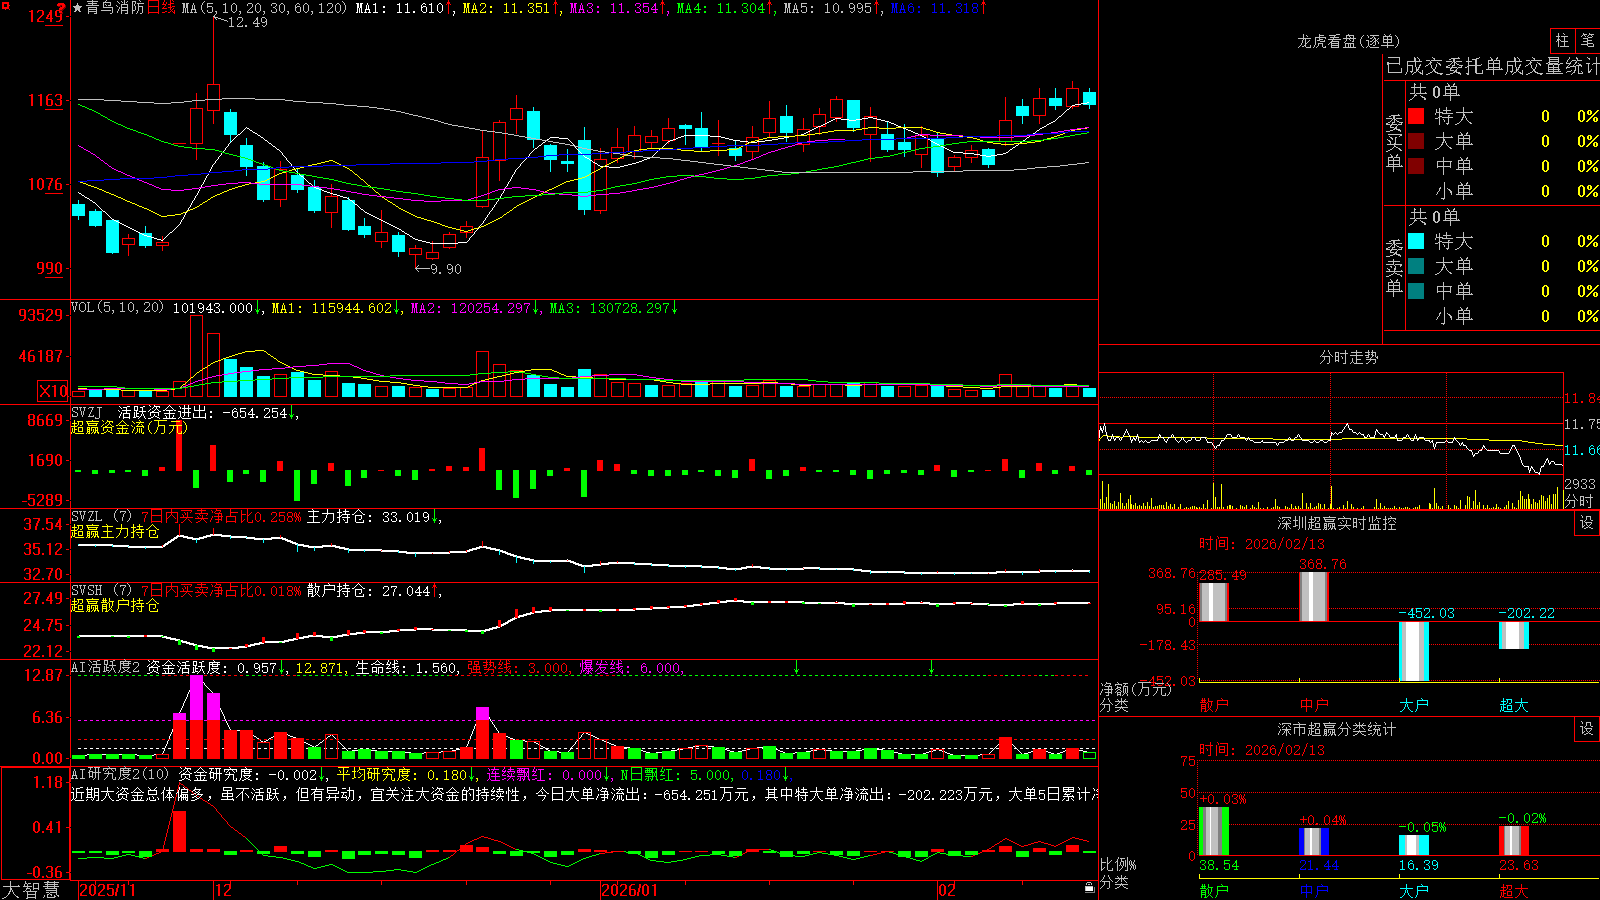Click the cyan 16.39 大户 bar in 深市超赢分类统计
This screenshot has height=900, width=1600.
click(1414, 845)
